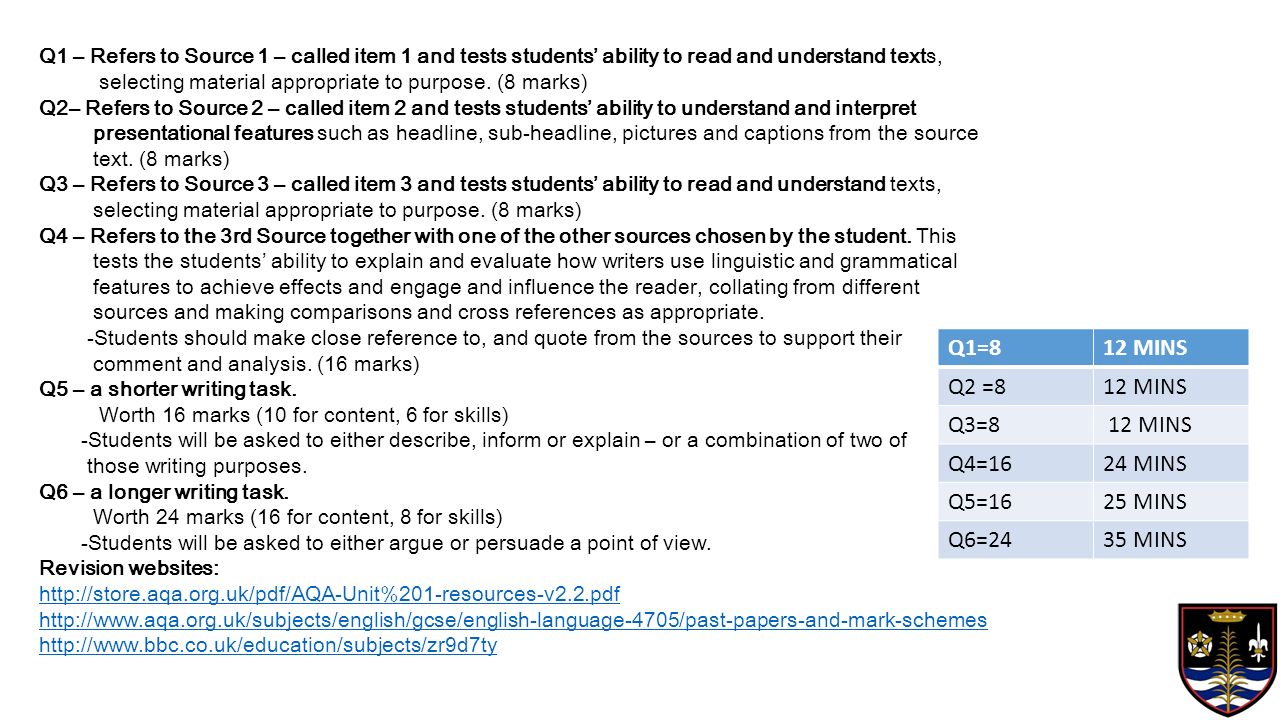
Task: Click the Revision websites heading
Action: (x=128, y=569)
